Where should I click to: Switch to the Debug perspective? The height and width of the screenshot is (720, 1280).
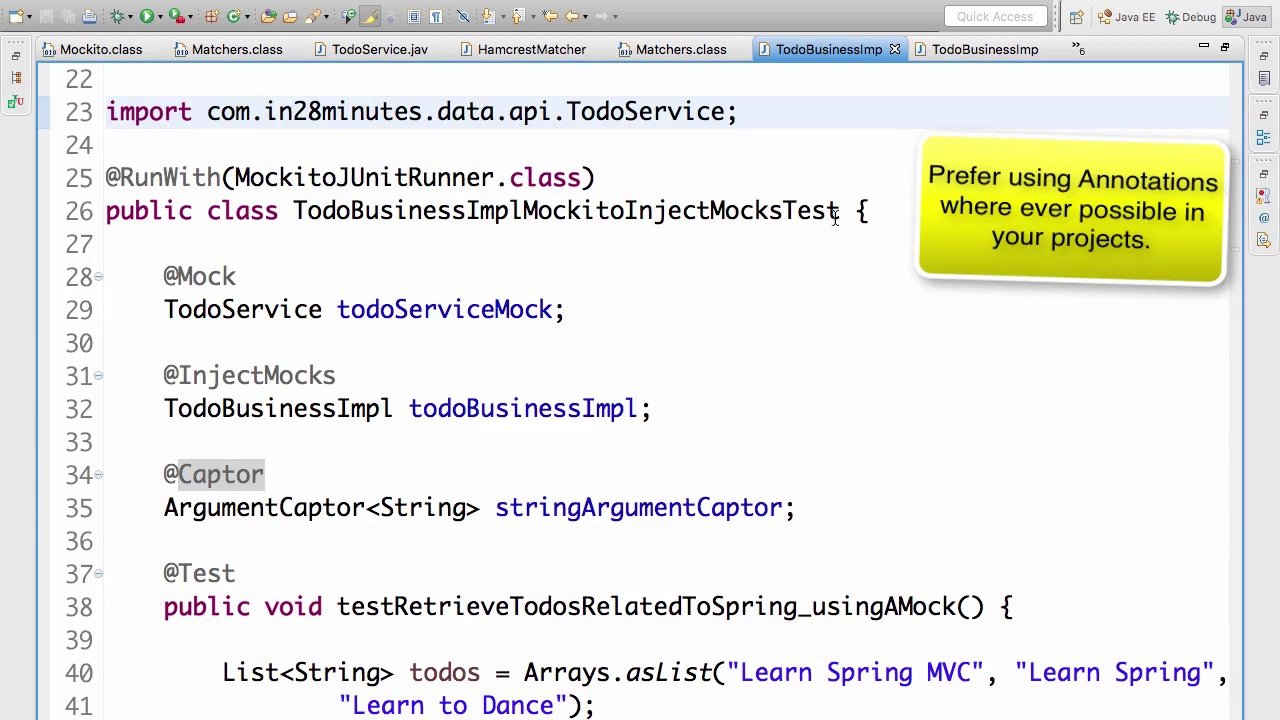[1190, 17]
